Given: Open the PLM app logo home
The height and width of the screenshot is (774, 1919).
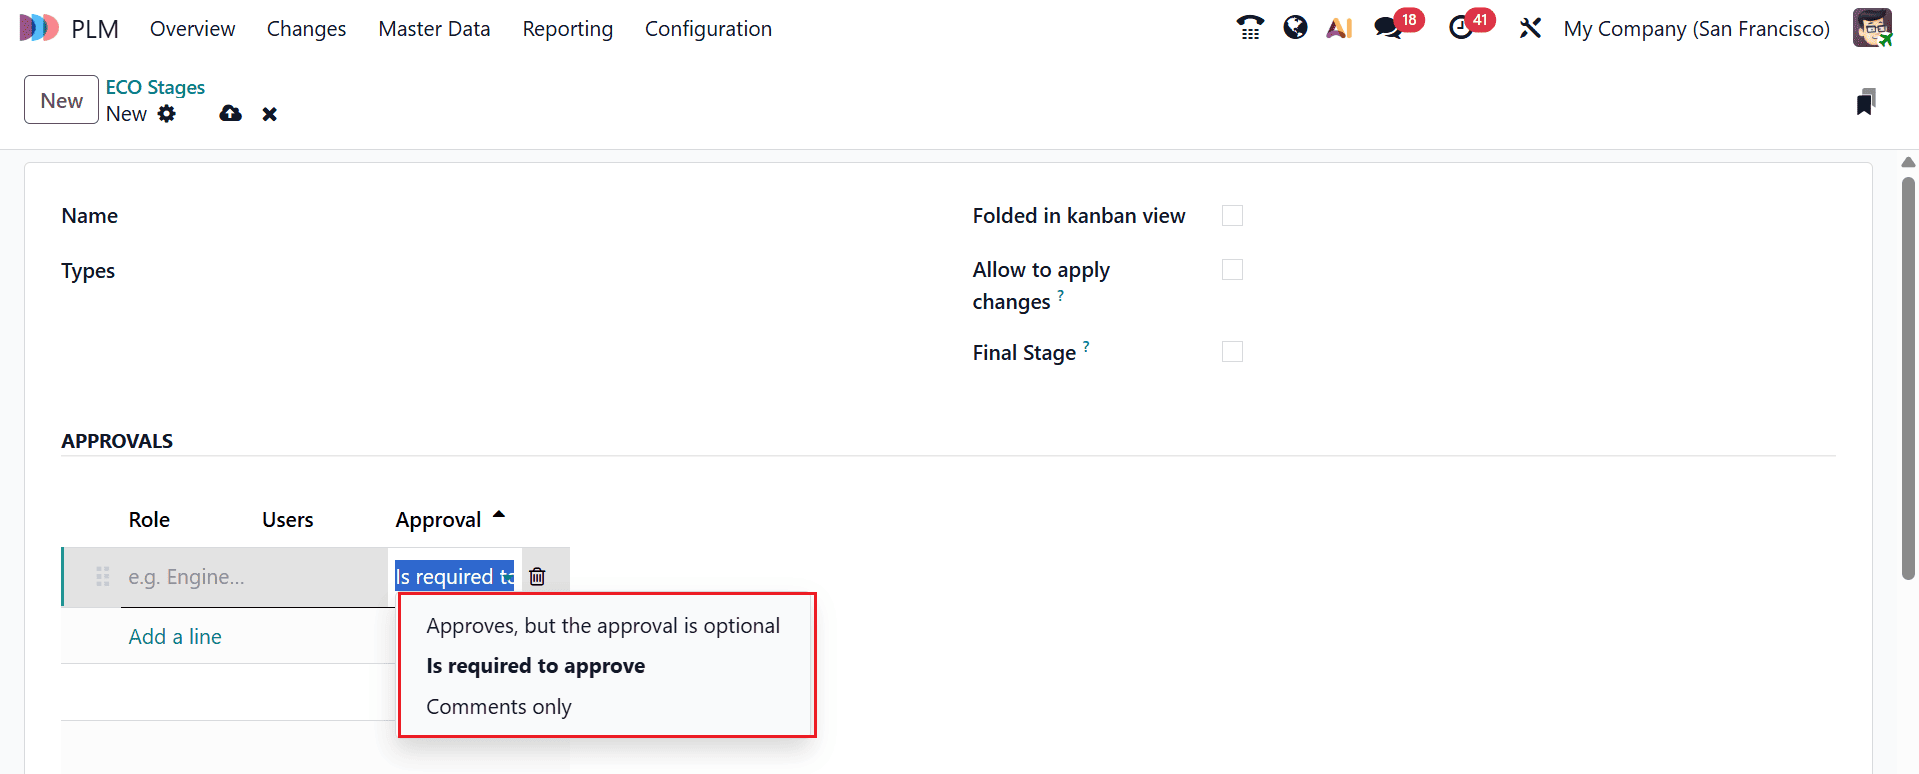Looking at the screenshot, I should coord(40,28).
